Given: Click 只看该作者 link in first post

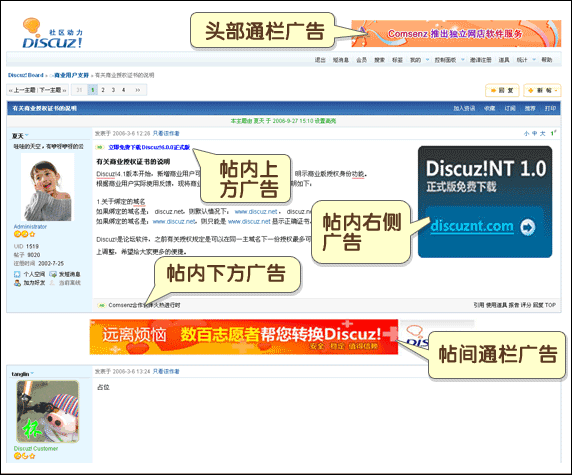Looking at the screenshot, I should 166,134.
